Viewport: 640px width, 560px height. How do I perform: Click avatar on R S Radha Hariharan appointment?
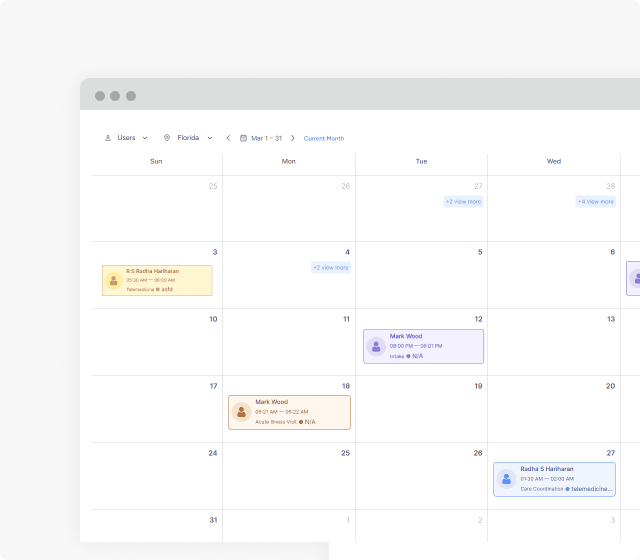pyautogui.click(x=114, y=281)
